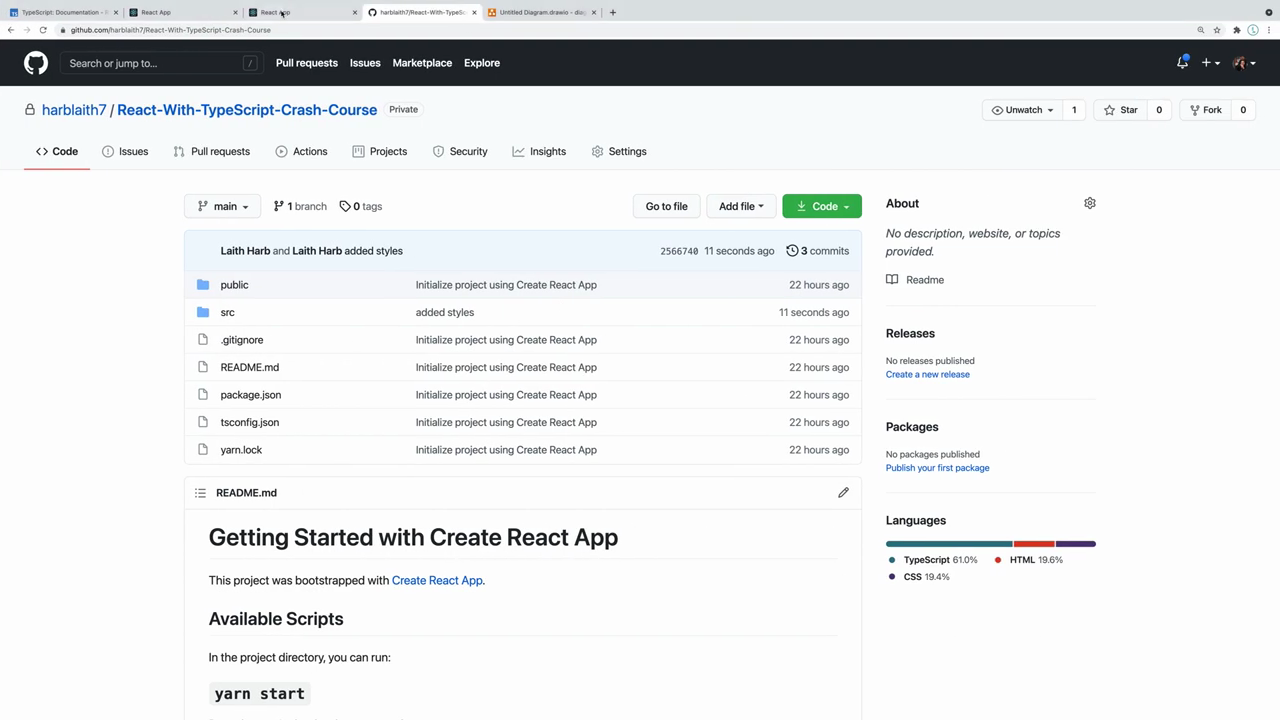This screenshot has height=720, width=1280.
Task: Switch to the Untitled Diagram.drawio browser tab
Action: (543, 12)
